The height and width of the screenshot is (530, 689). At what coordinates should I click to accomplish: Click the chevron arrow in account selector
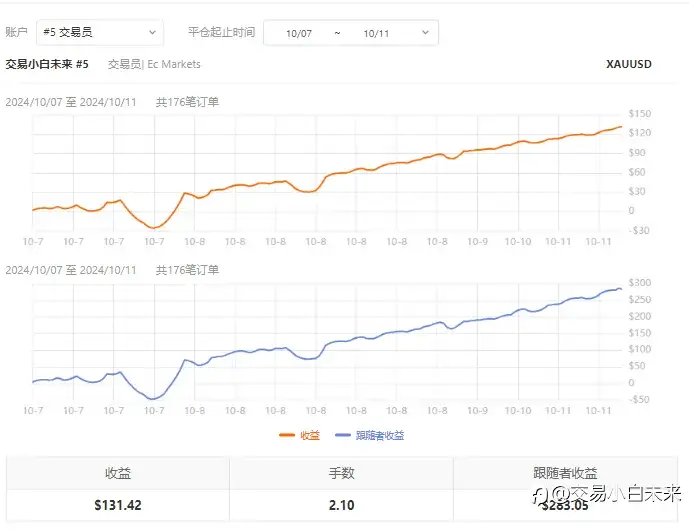pos(152,33)
